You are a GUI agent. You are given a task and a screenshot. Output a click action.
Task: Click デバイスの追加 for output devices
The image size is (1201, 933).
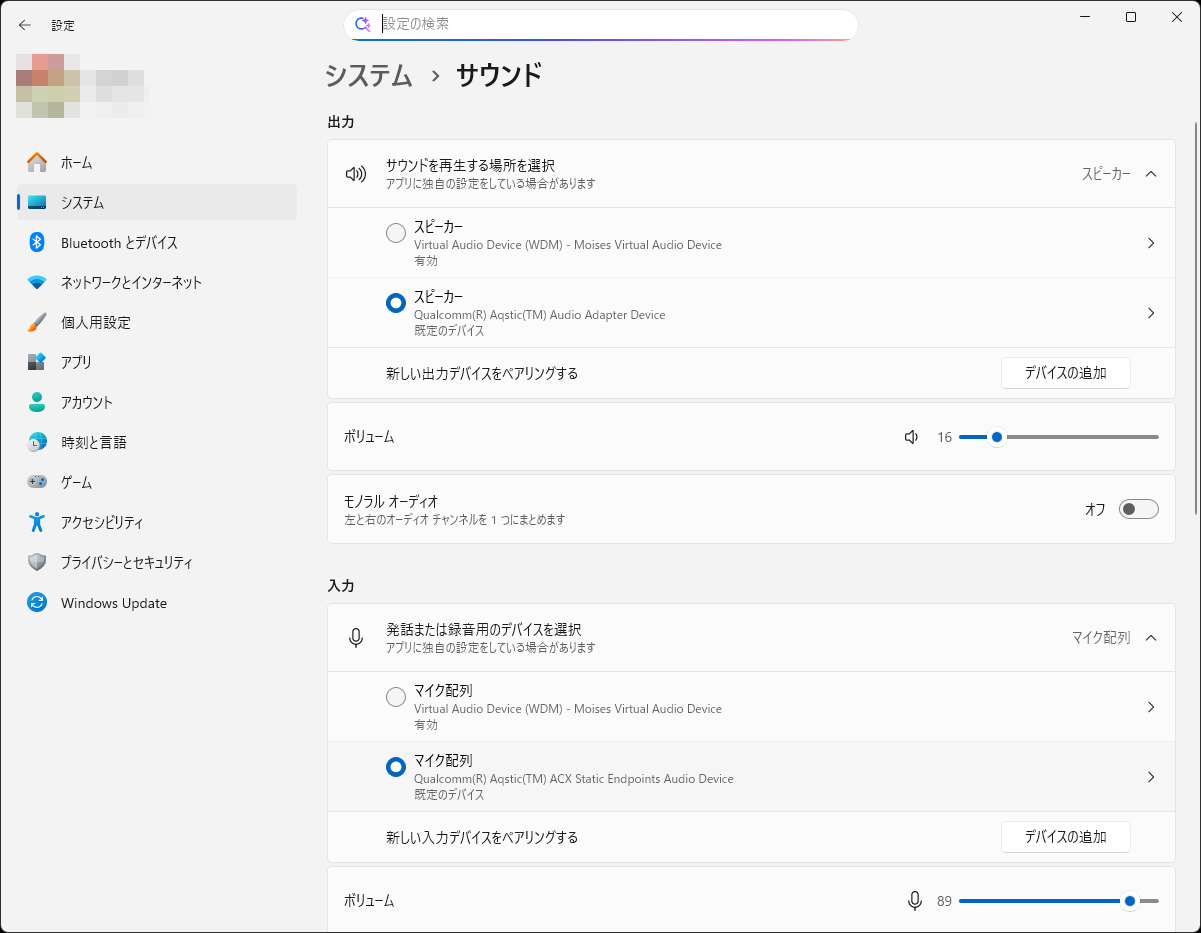(x=1065, y=372)
